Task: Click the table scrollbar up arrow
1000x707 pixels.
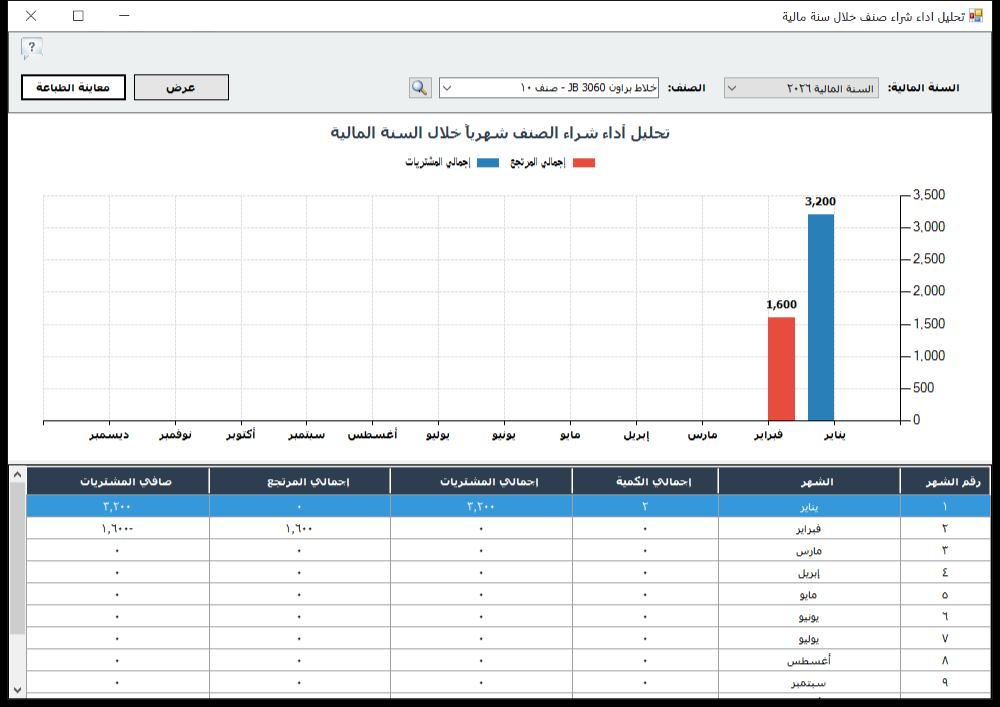Action: point(17,475)
